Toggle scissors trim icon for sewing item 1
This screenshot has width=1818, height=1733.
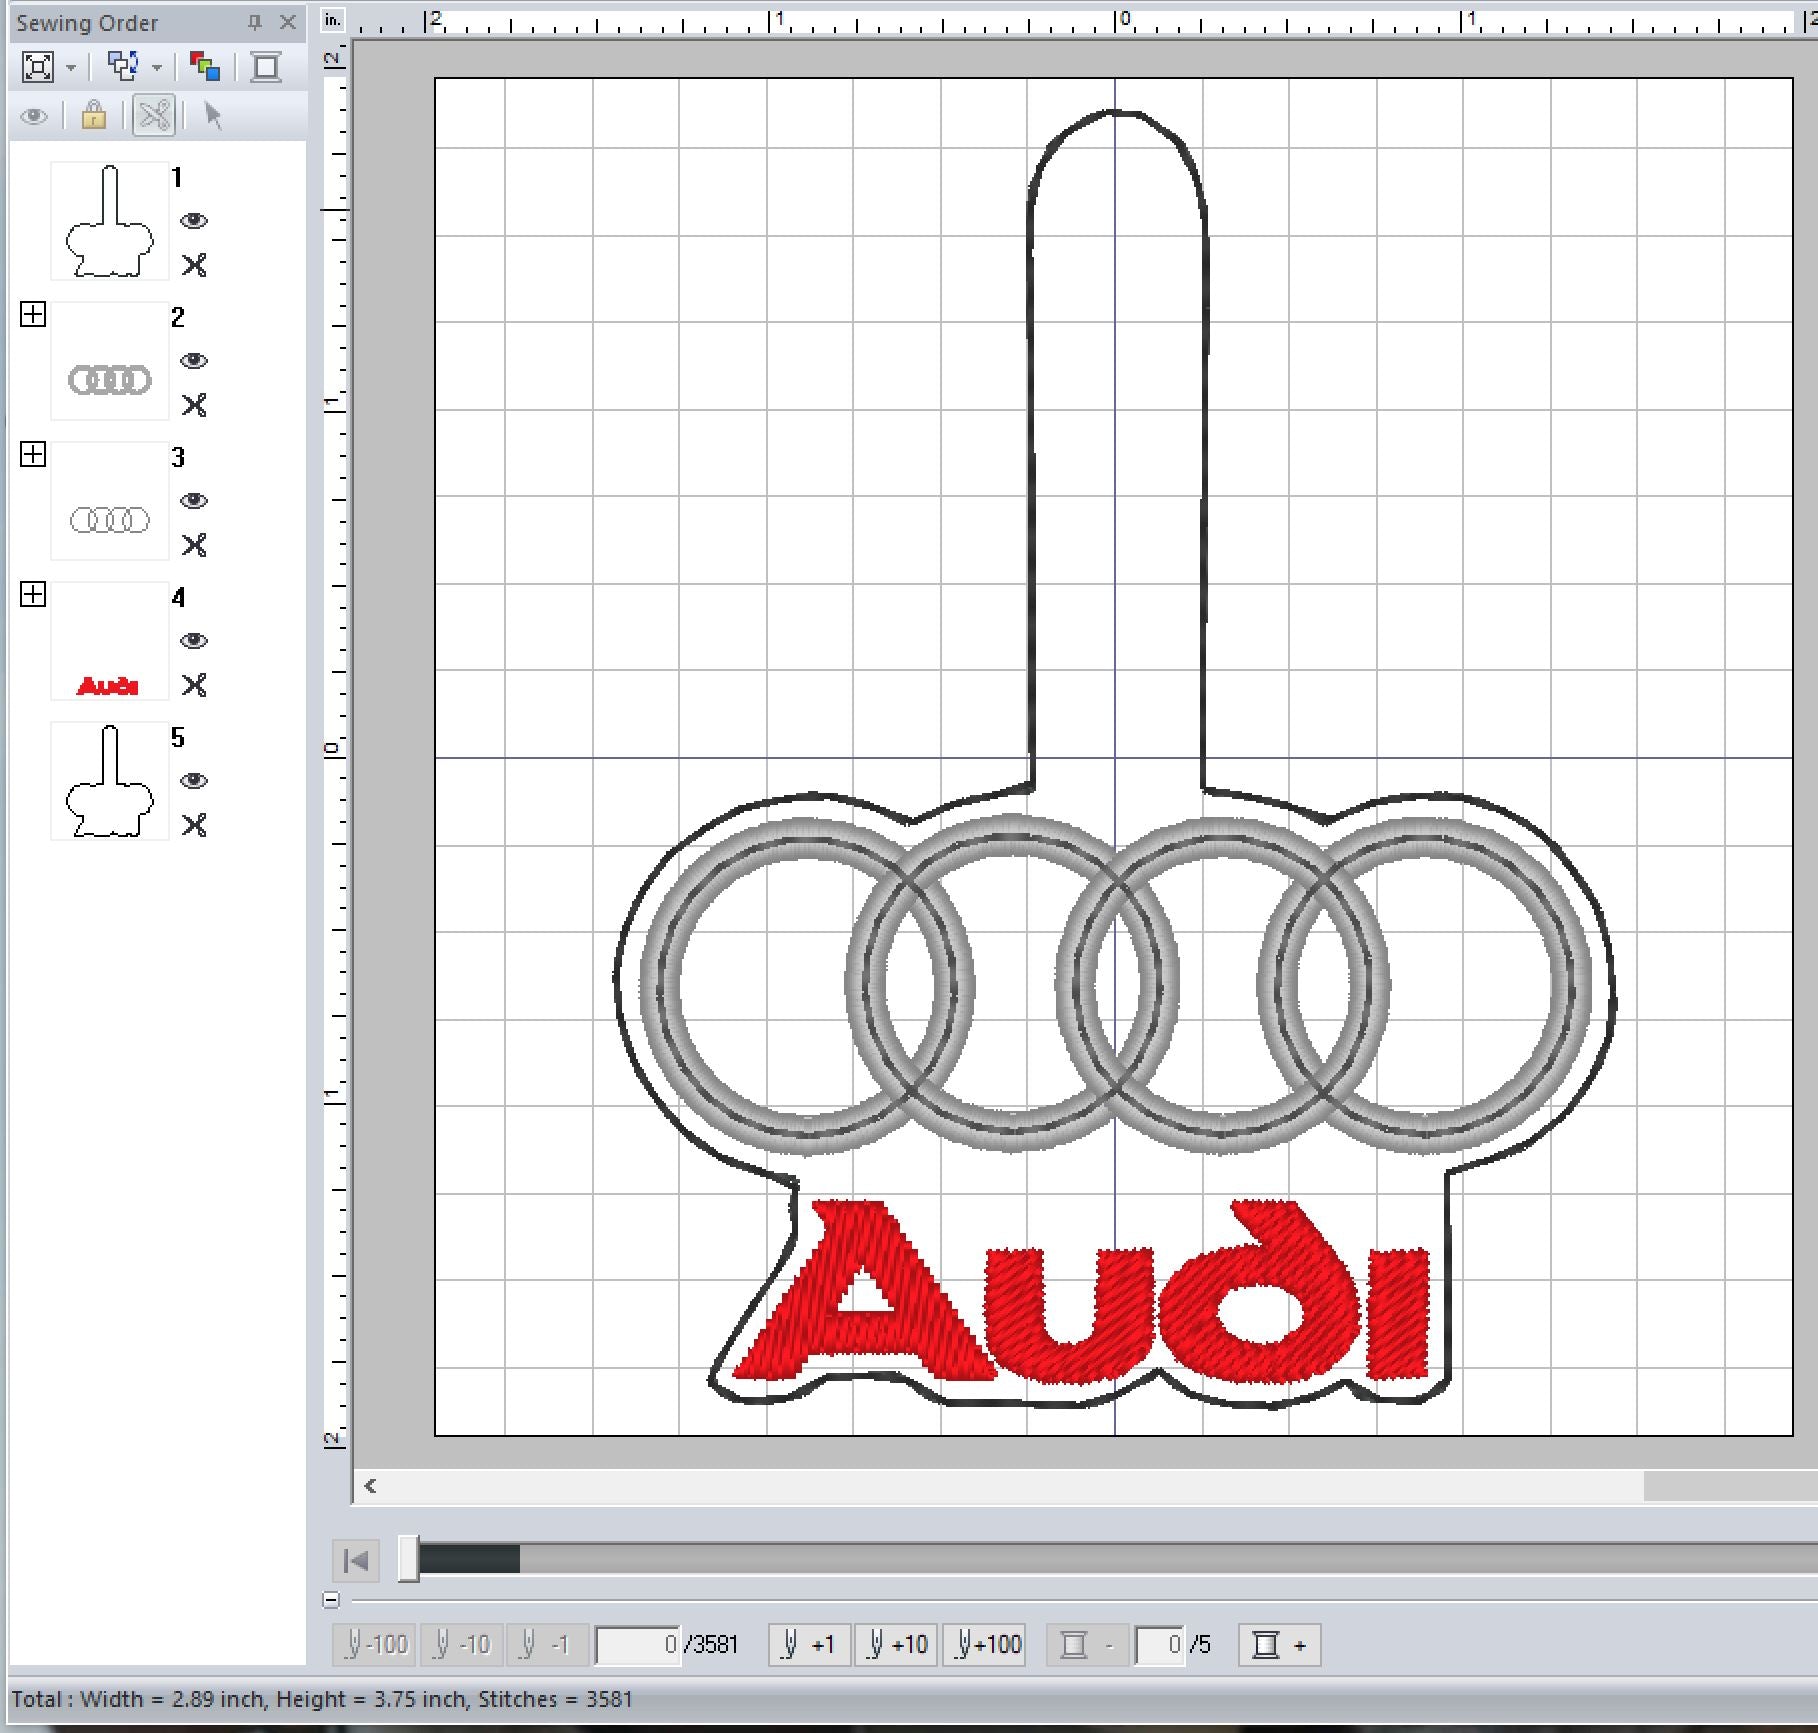tap(194, 265)
